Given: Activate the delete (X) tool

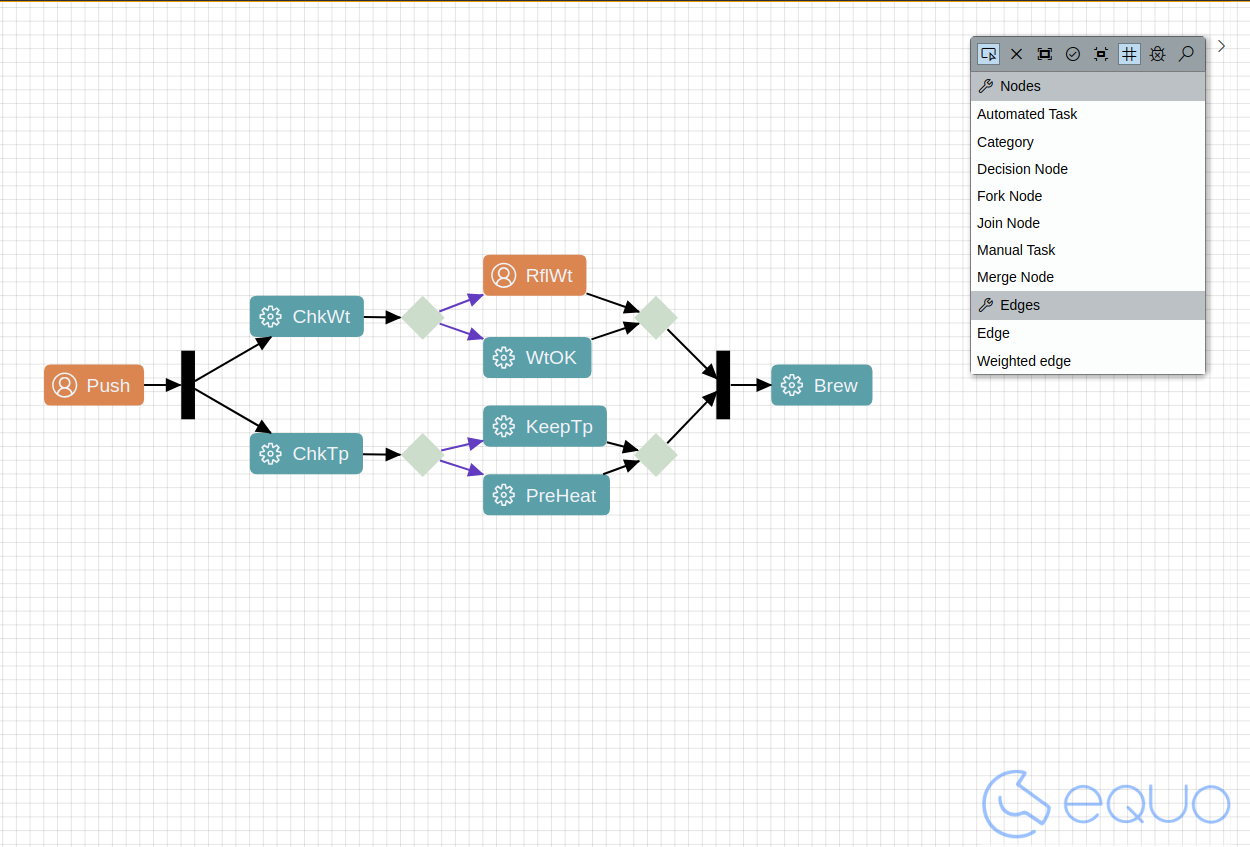Looking at the screenshot, I should coord(1016,54).
